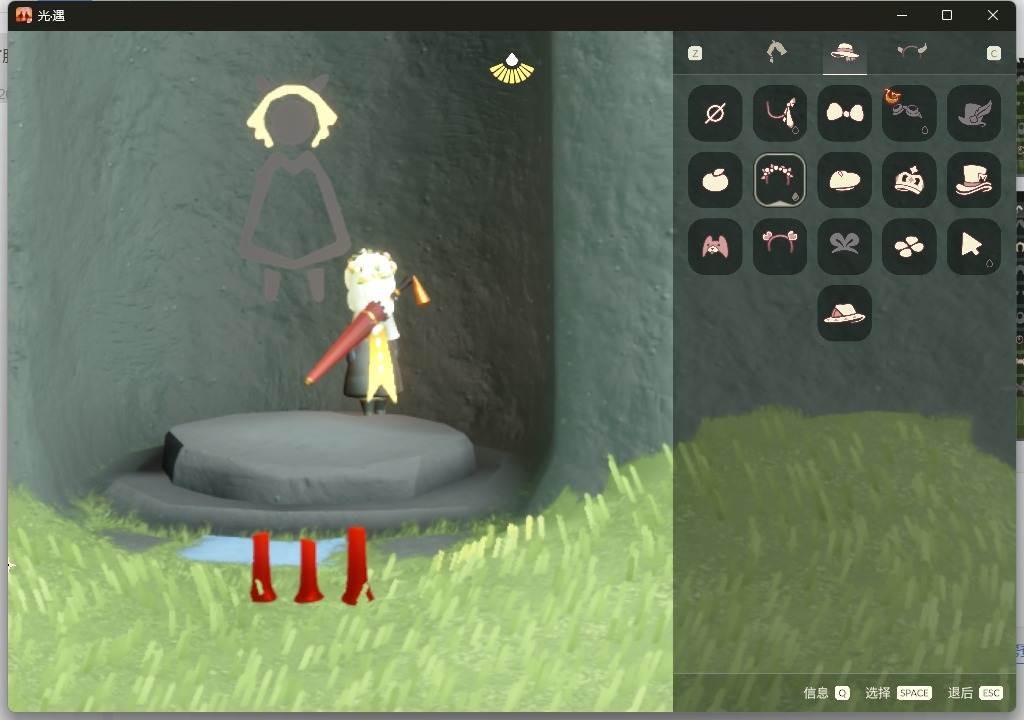Screen dimensions: 1024x720
Task: Click the 光遇 app icon in title bar
Action: (24, 15)
